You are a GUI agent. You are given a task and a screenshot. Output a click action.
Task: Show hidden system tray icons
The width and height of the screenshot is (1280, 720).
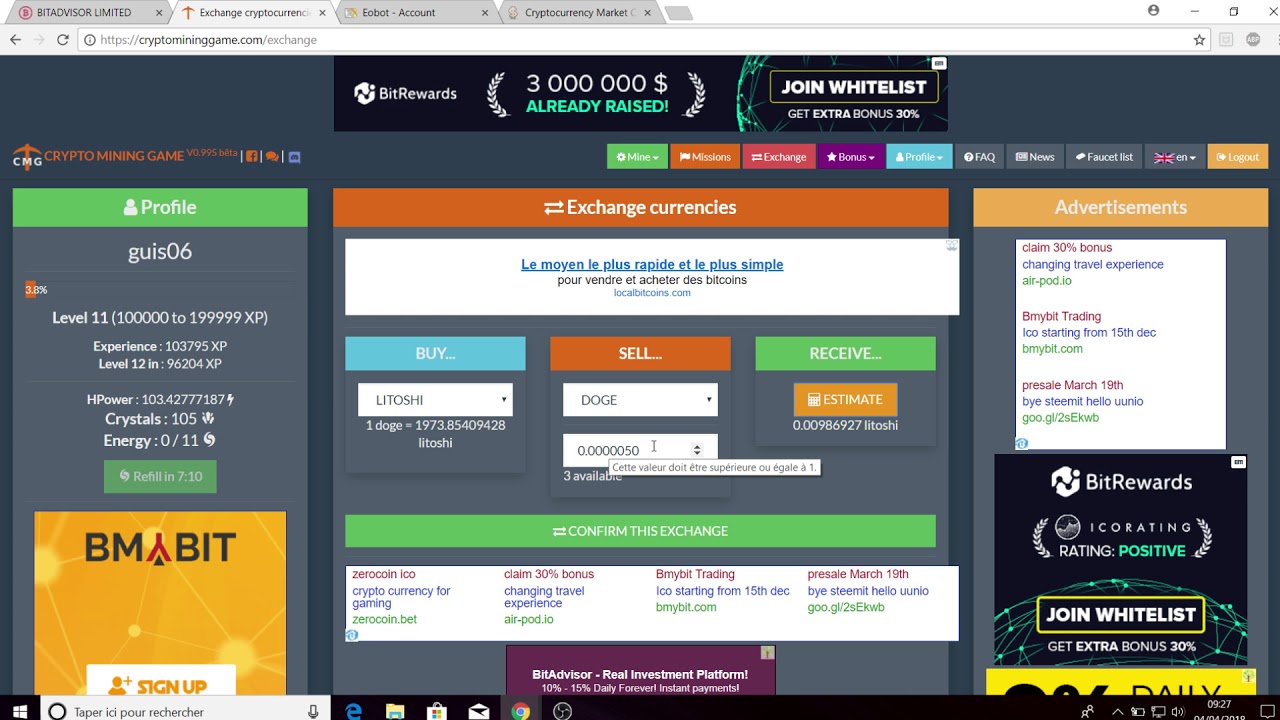[x=1116, y=712]
